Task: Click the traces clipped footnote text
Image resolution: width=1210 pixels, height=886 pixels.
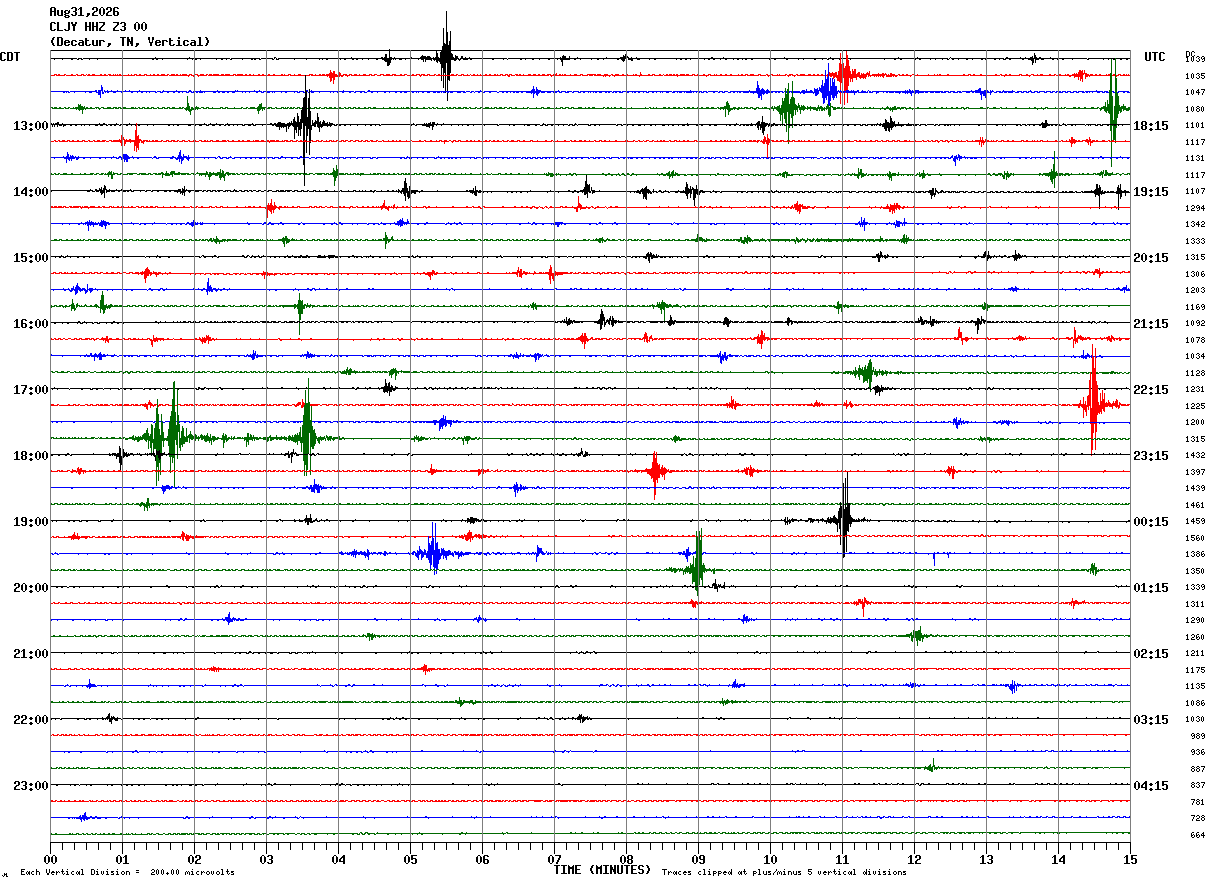Action: tap(784, 873)
